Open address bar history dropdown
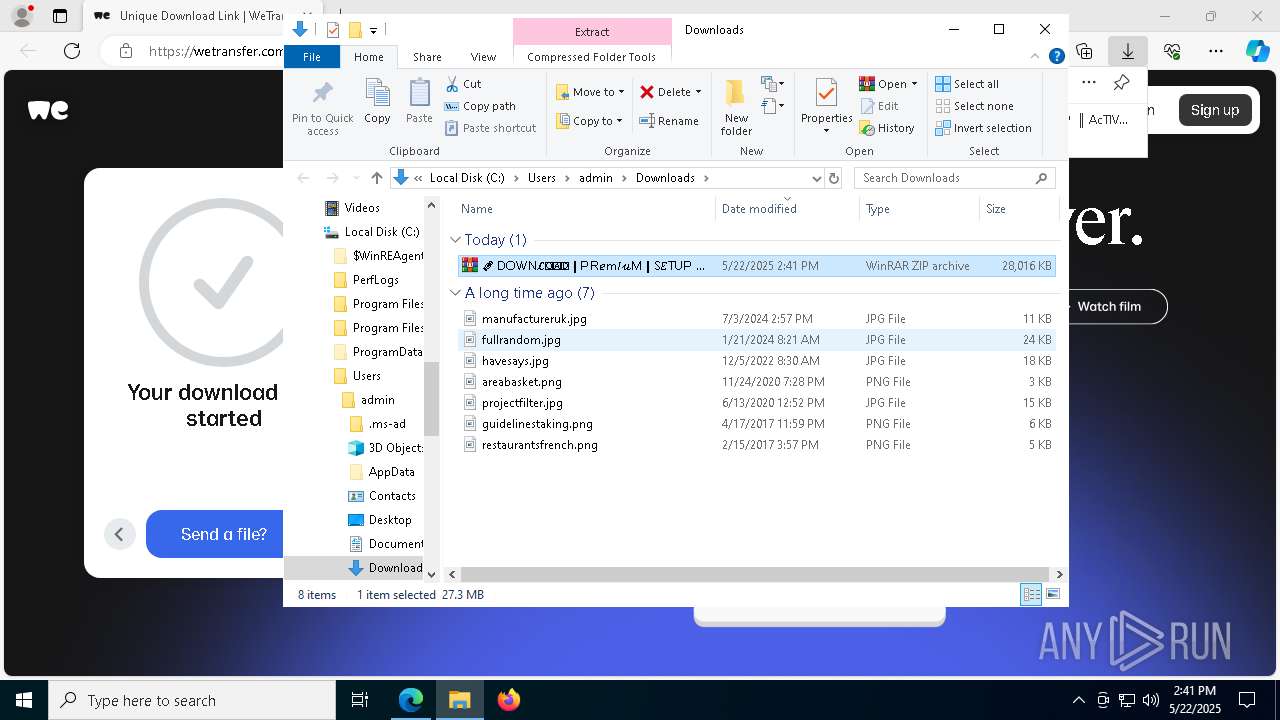 pyautogui.click(x=817, y=178)
